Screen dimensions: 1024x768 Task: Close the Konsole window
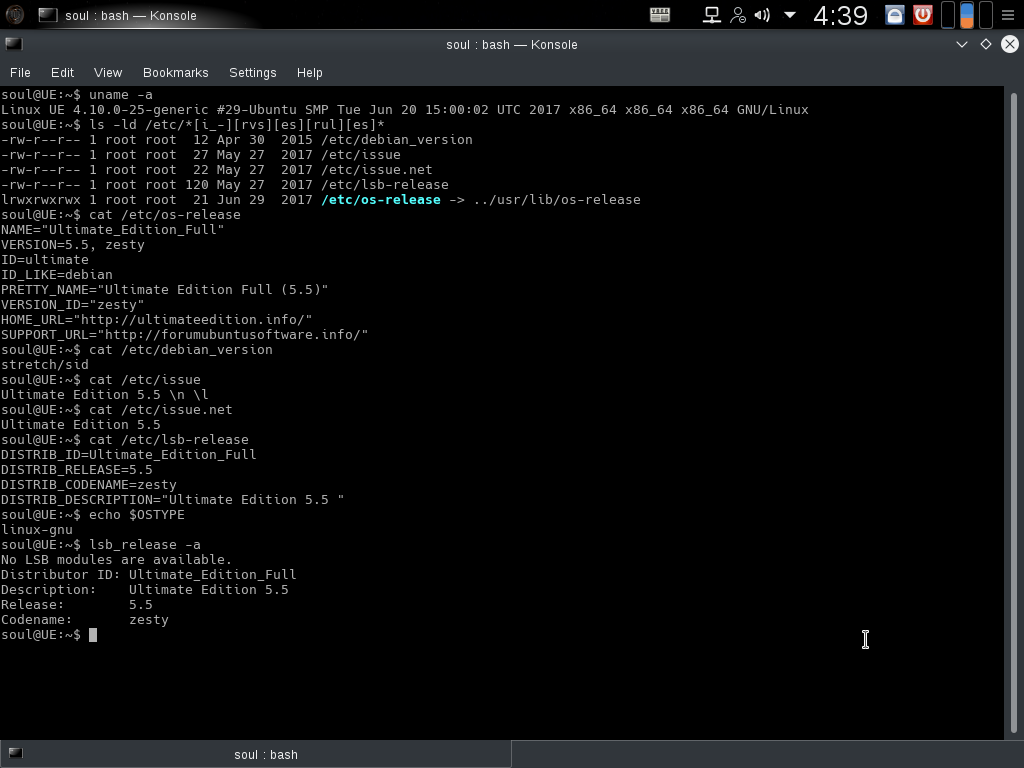(x=1010, y=44)
